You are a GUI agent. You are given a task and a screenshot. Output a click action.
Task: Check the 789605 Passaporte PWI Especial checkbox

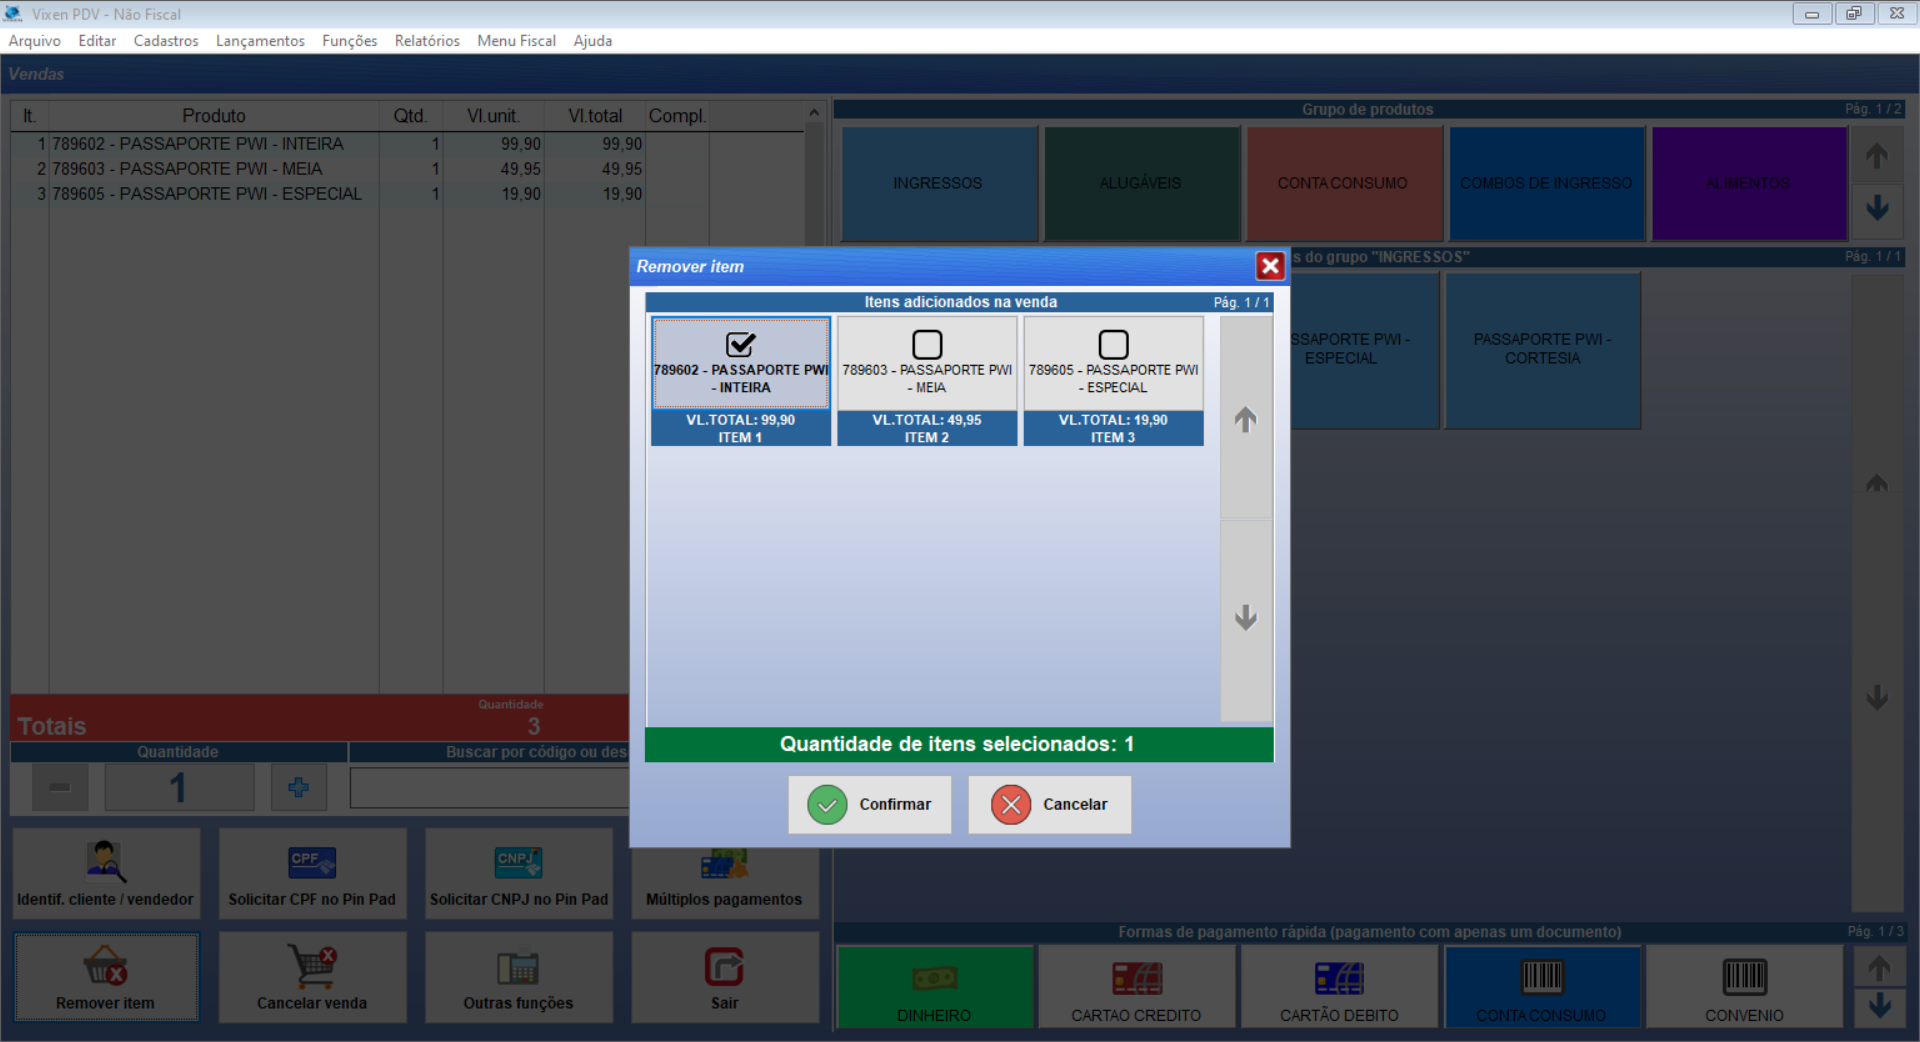tap(1113, 345)
